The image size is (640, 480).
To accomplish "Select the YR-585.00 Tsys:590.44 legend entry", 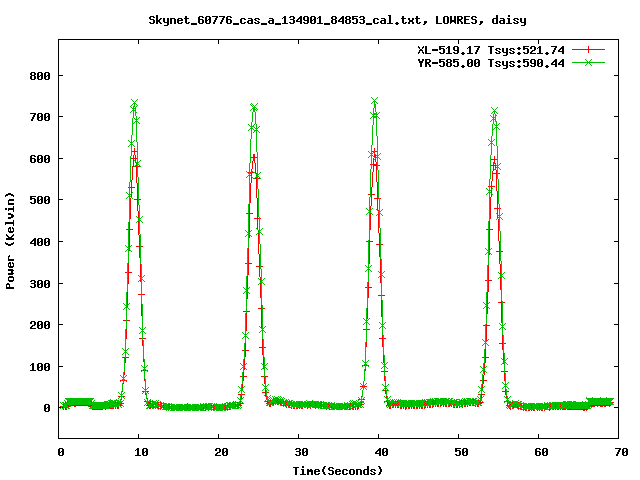I will click(491, 63).
